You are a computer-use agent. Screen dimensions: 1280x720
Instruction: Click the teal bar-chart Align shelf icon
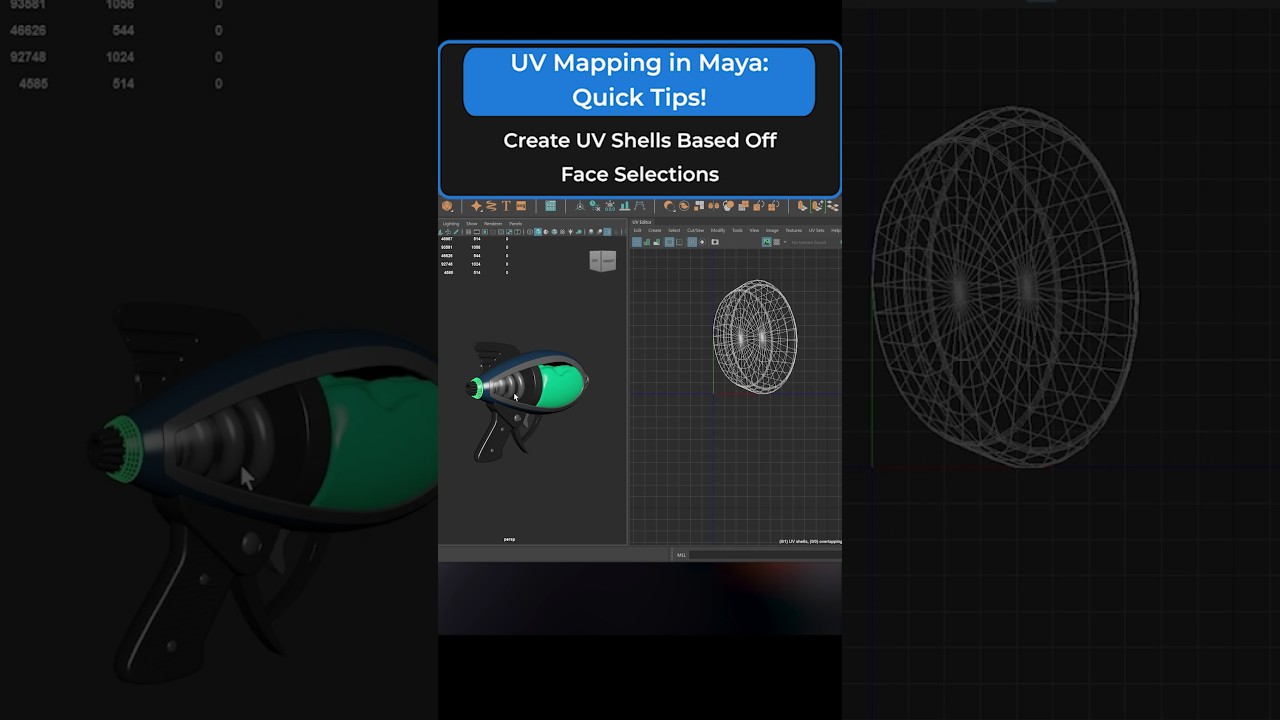(x=625, y=206)
